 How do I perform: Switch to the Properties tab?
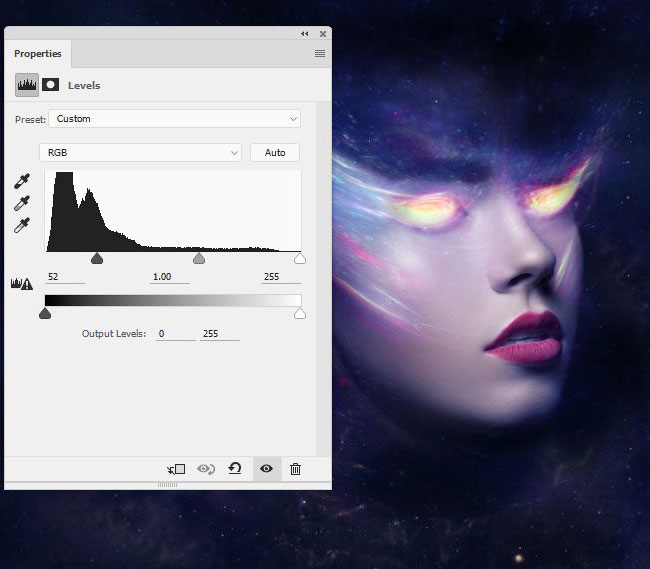click(38, 53)
